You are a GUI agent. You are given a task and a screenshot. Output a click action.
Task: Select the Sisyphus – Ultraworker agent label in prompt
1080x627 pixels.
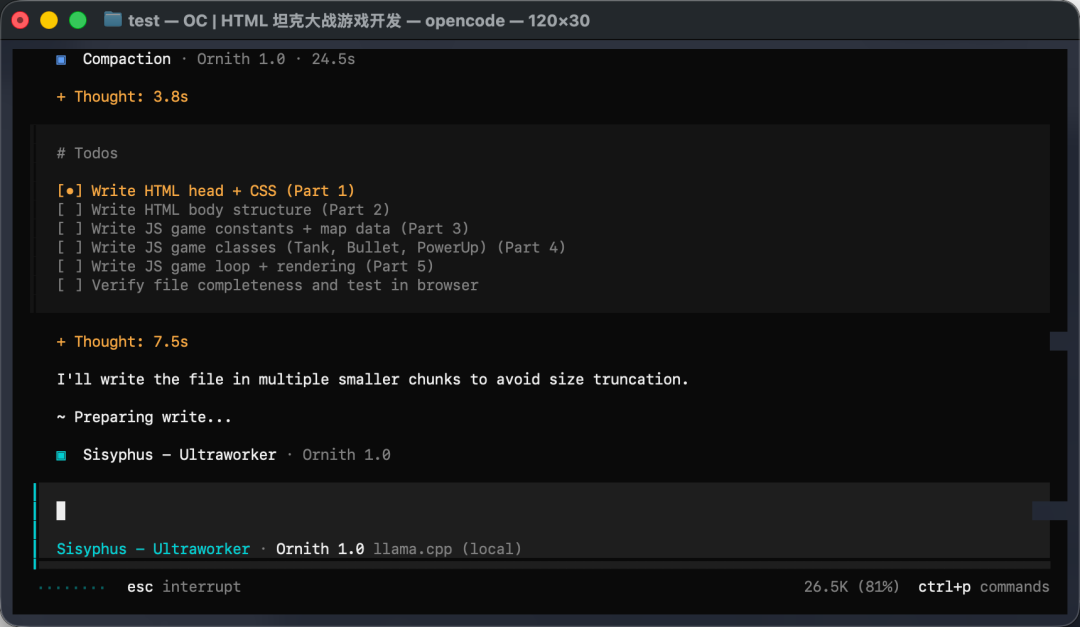coord(153,549)
